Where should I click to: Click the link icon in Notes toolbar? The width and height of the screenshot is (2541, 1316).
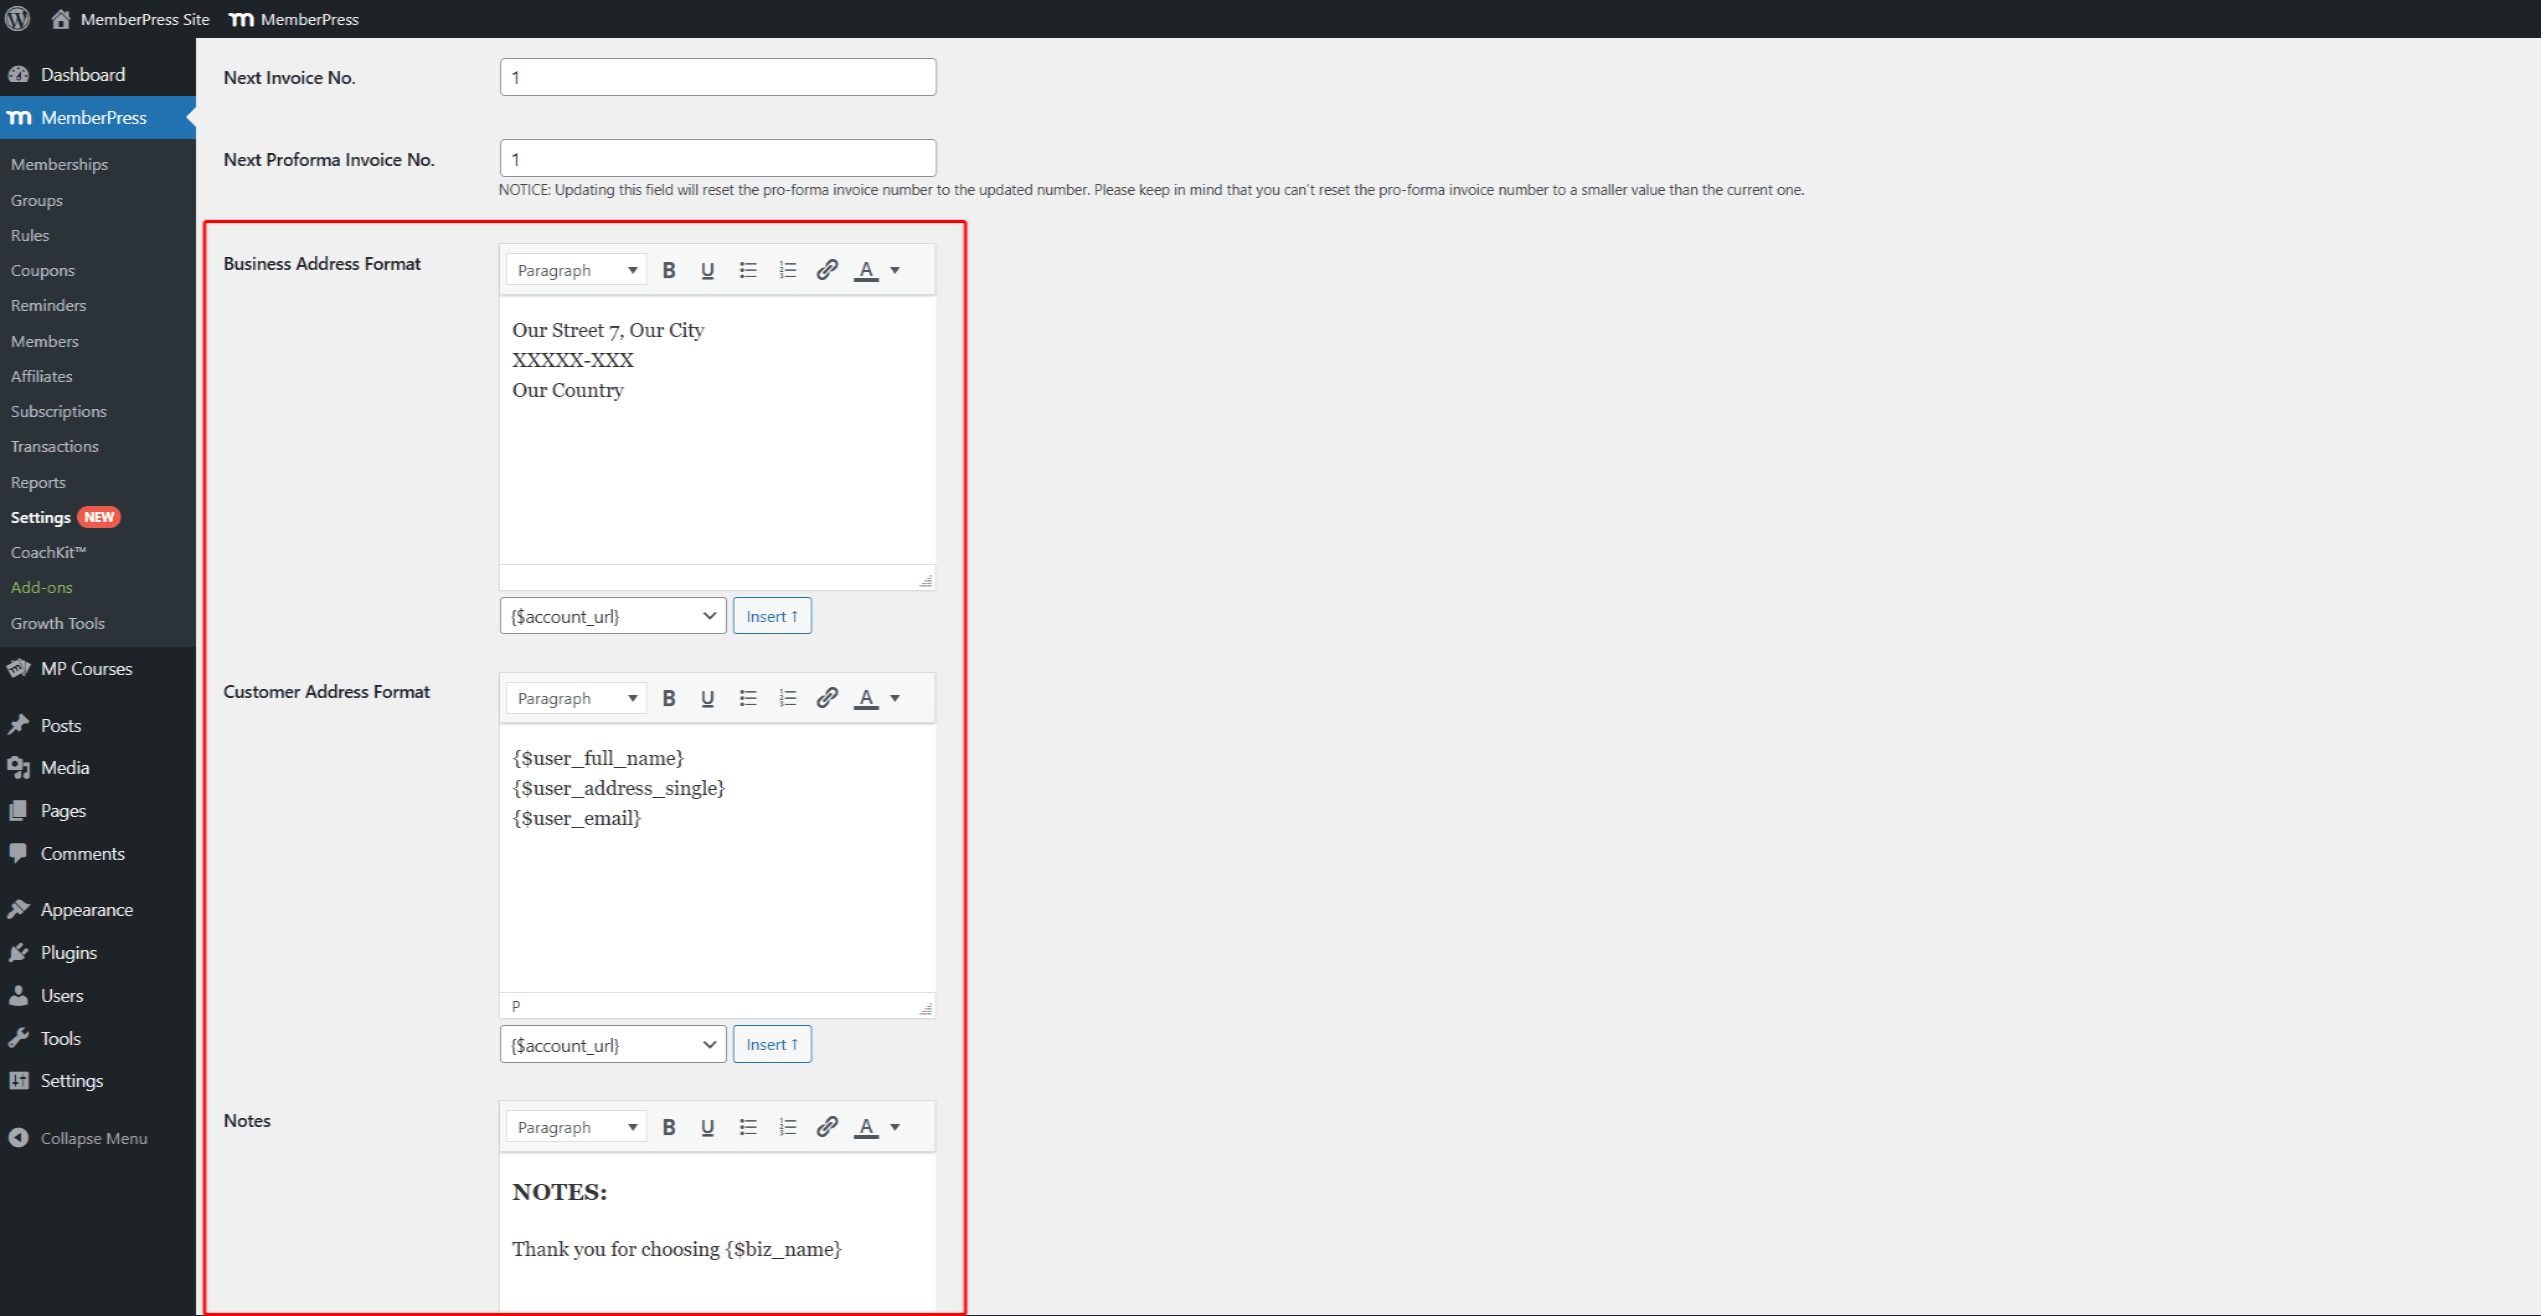click(x=826, y=1127)
